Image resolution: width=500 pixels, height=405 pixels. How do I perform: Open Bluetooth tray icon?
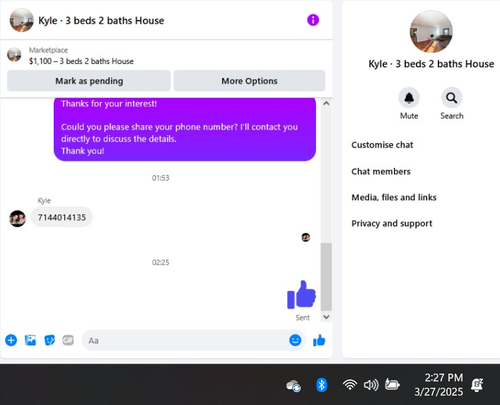point(321,385)
